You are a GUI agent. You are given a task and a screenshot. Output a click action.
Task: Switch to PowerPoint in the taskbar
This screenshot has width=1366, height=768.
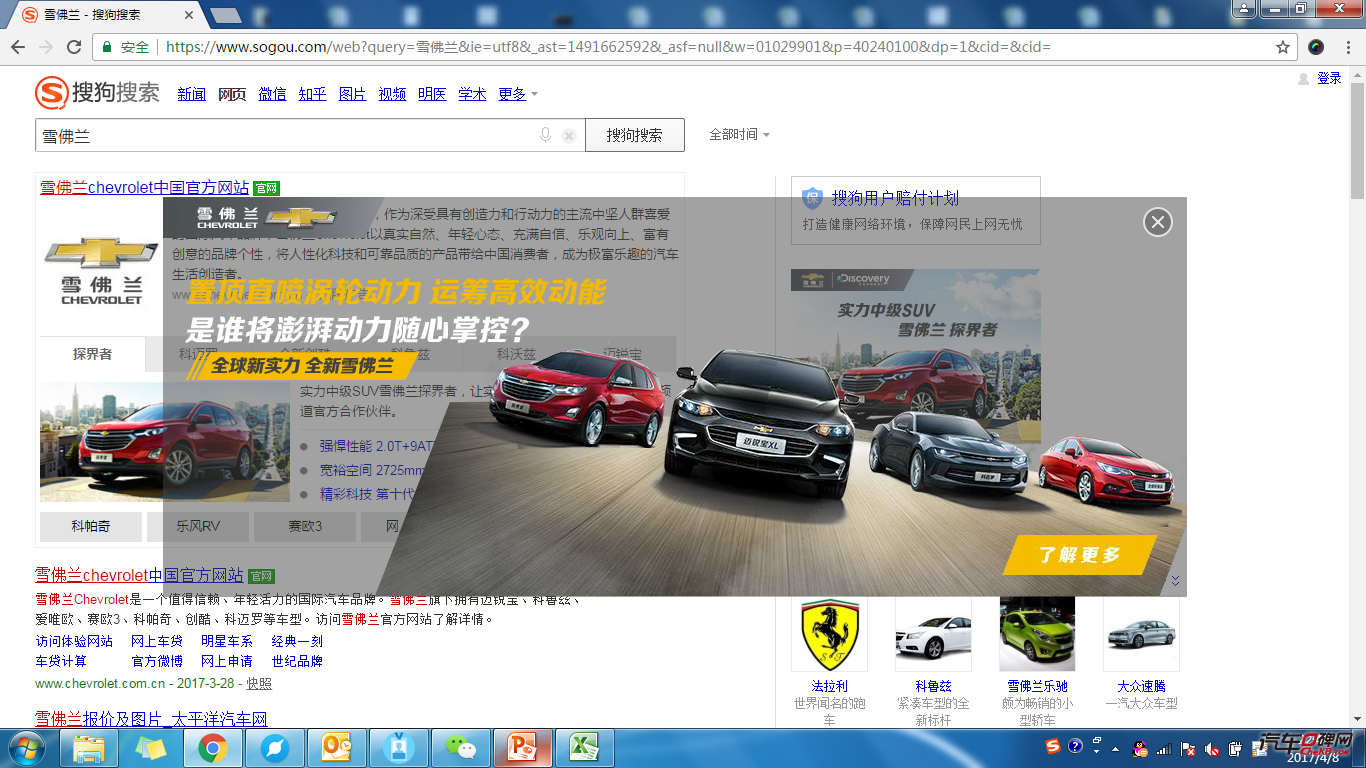[523, 747]
